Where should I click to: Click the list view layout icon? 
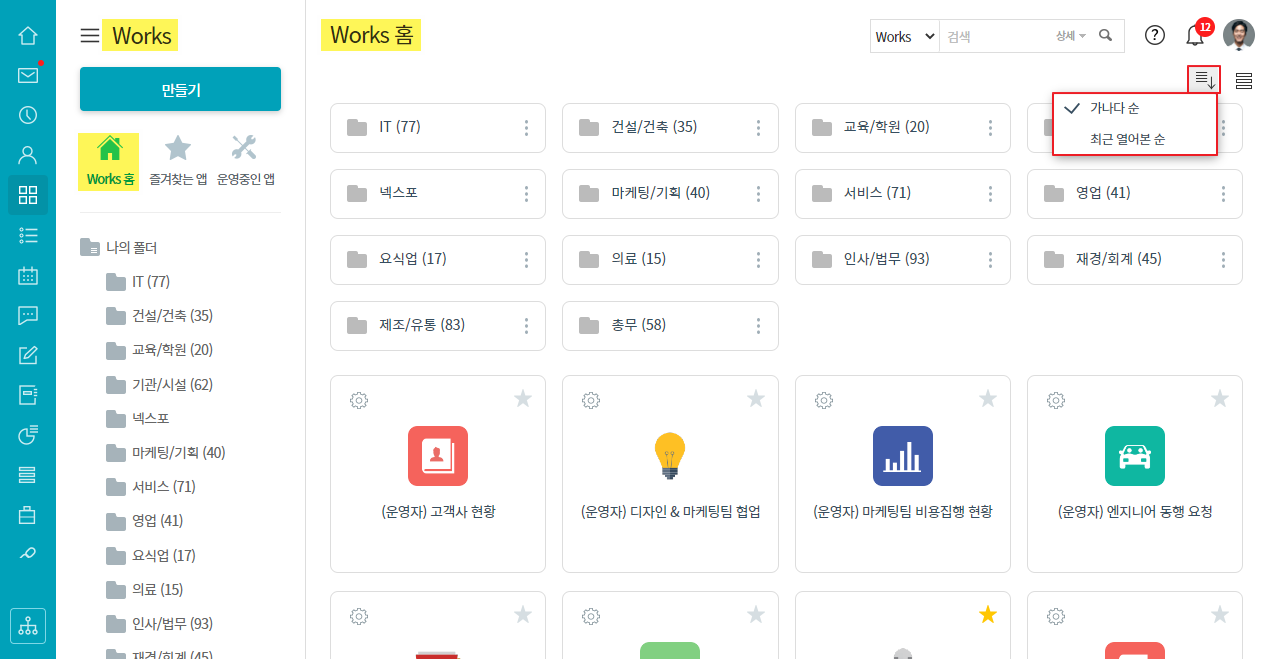click(1244, 81)
